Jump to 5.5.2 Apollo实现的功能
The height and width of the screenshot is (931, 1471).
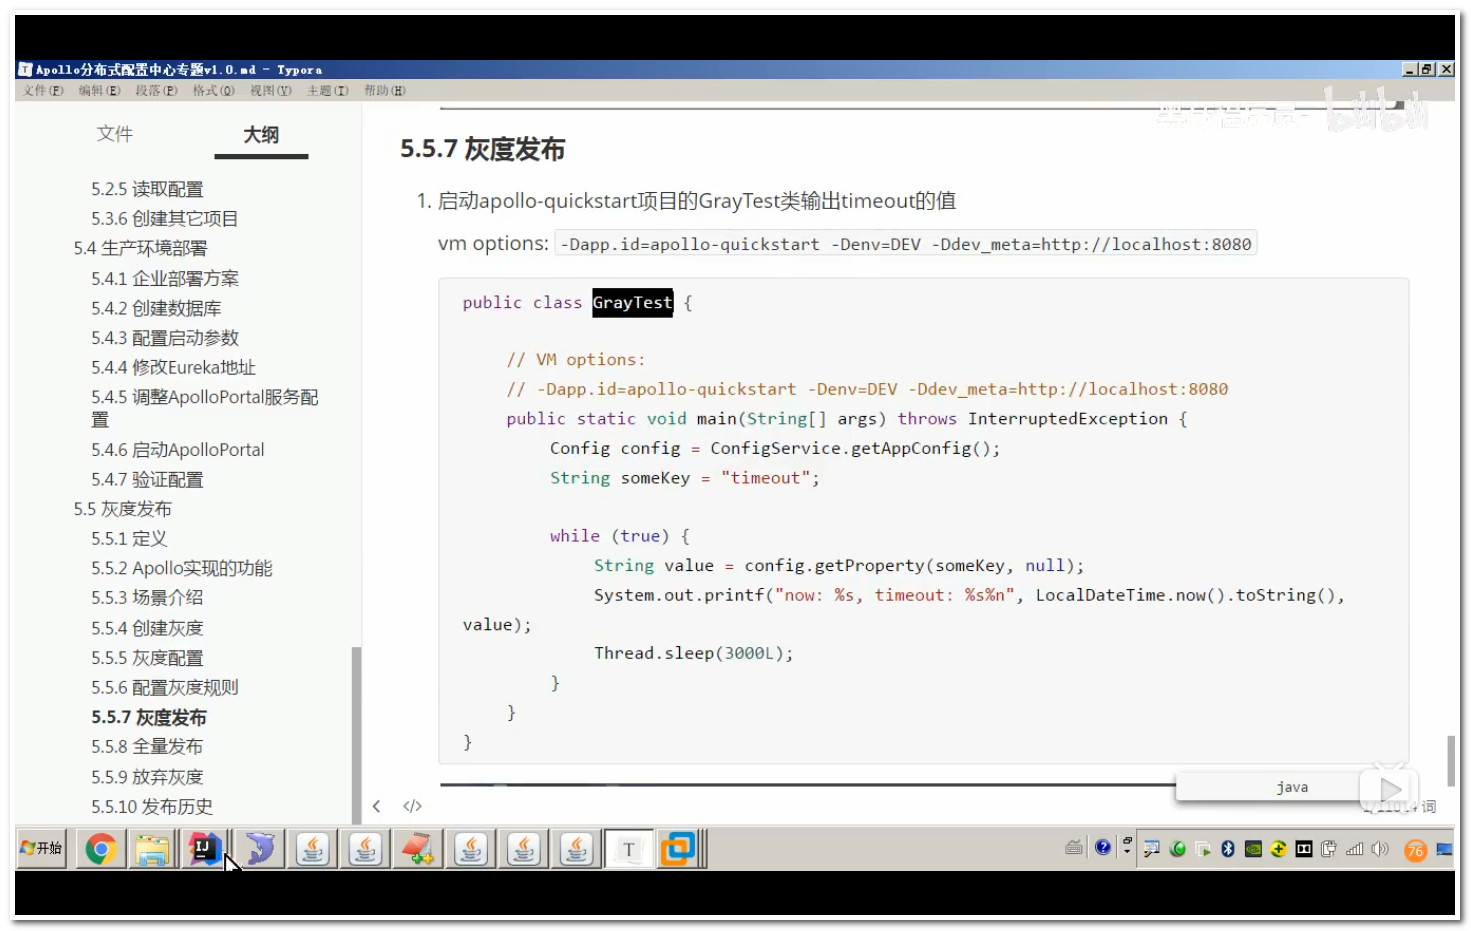(182, 568)
